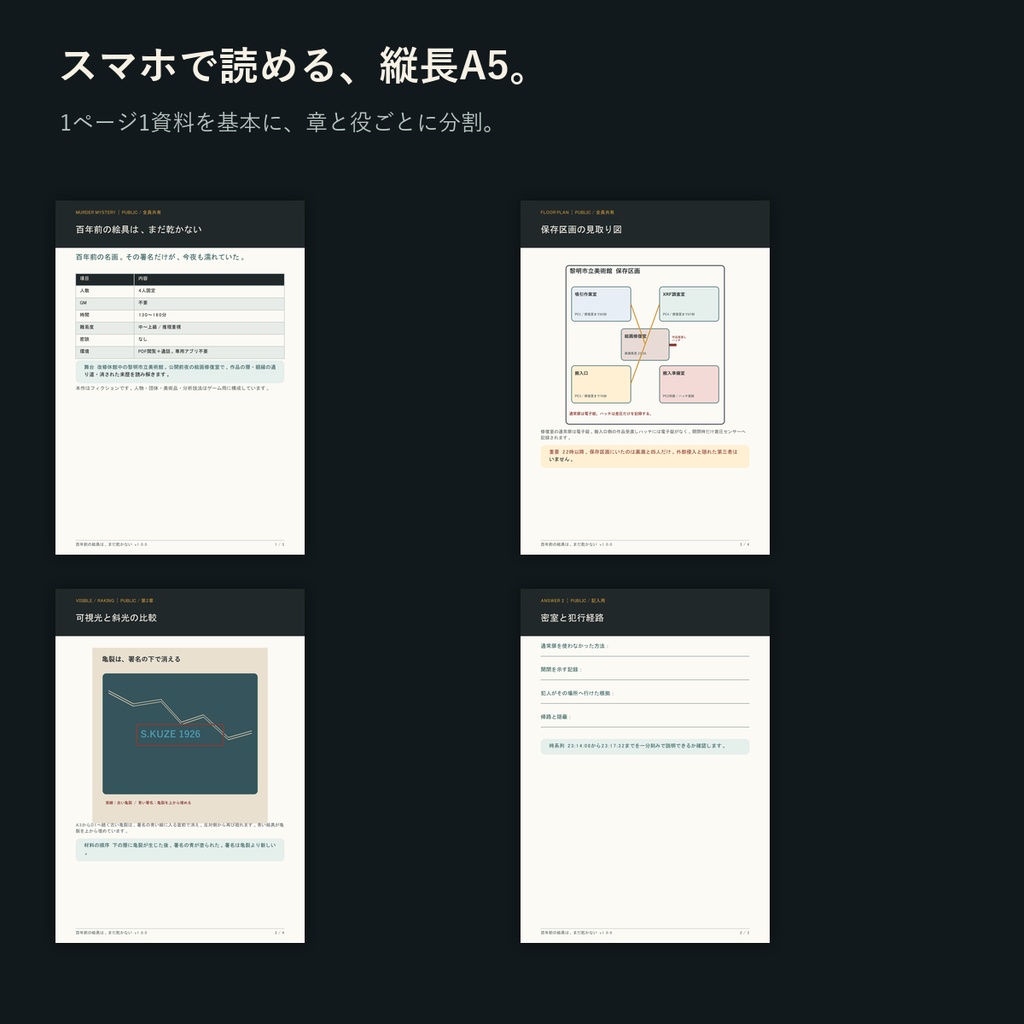Click the 犯人がその場所へ行けた根拠 answer line

(645, 695)
